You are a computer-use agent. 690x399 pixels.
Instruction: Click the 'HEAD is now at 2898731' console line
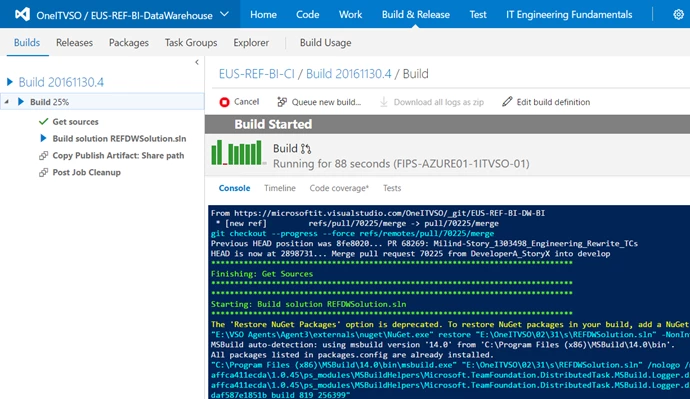(x=411, y=253)
